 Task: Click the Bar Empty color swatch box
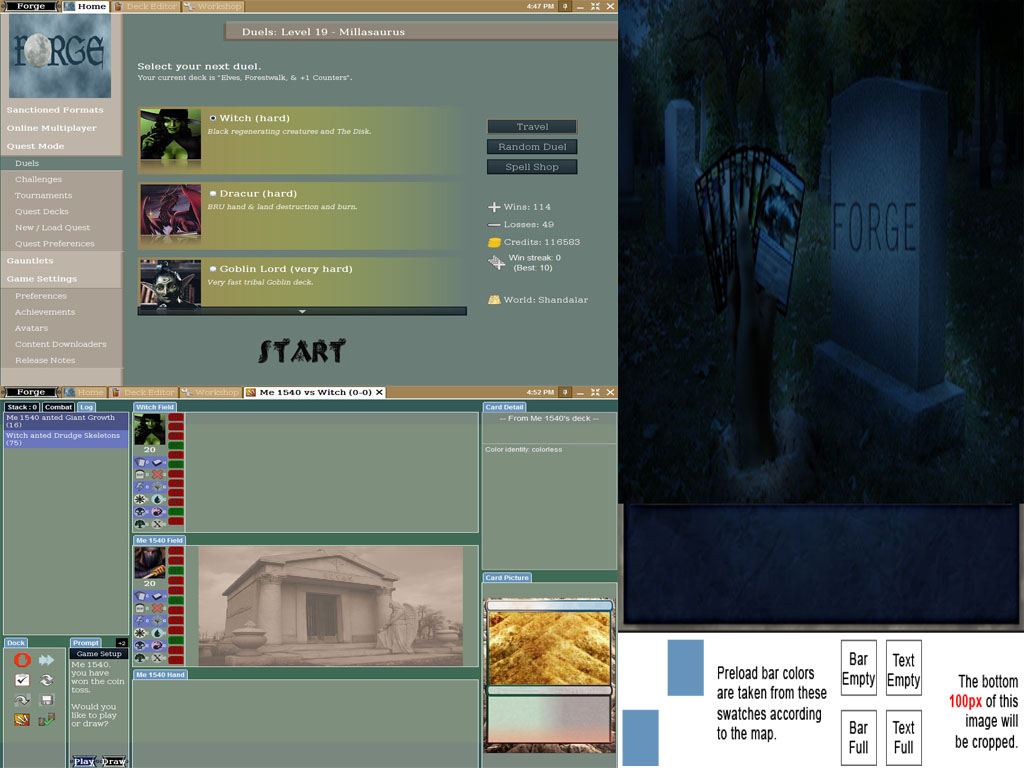click(x=858, y=668)
